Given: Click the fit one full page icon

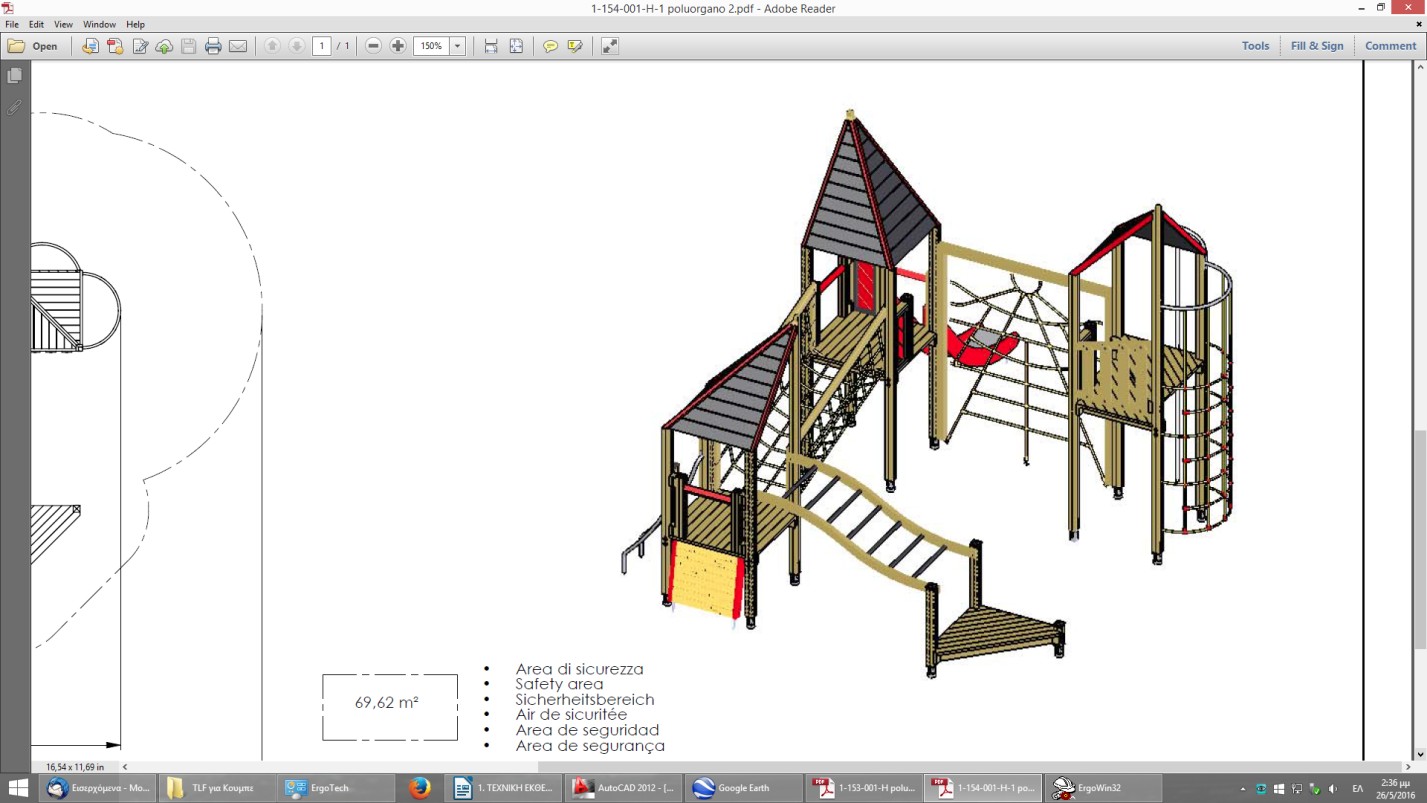Looking at the screenshot, I should click(516, 46).
